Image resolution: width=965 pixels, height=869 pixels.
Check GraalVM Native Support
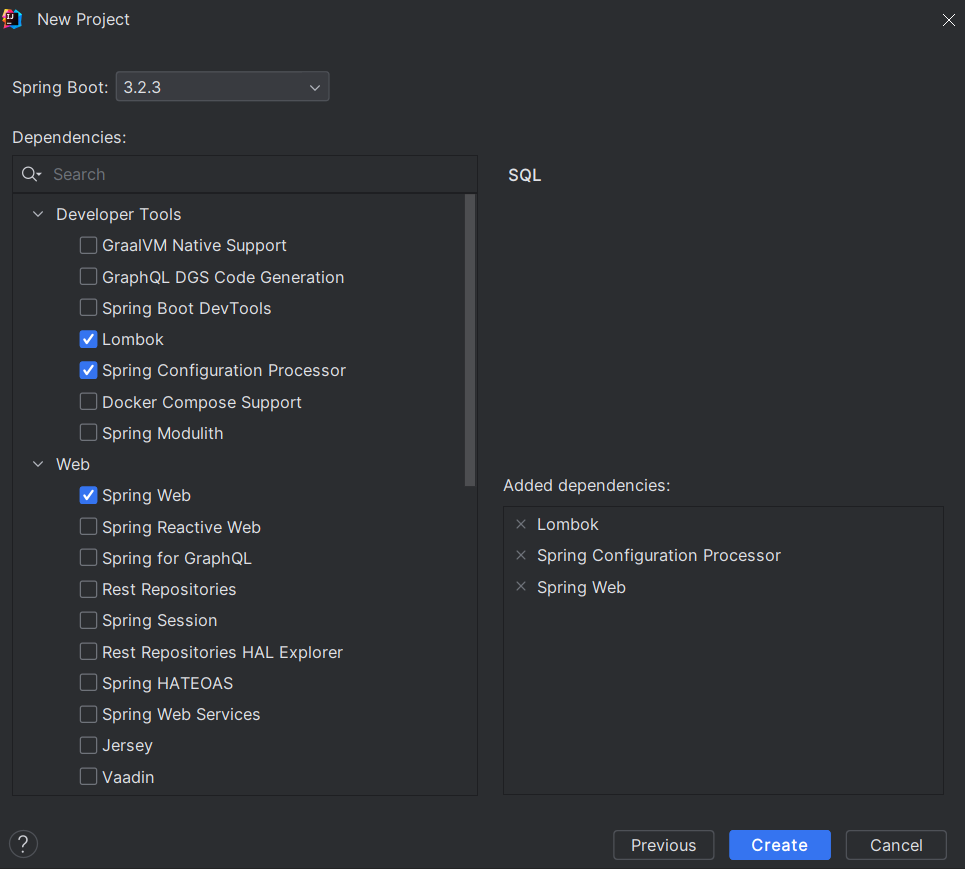click(89, 246)
